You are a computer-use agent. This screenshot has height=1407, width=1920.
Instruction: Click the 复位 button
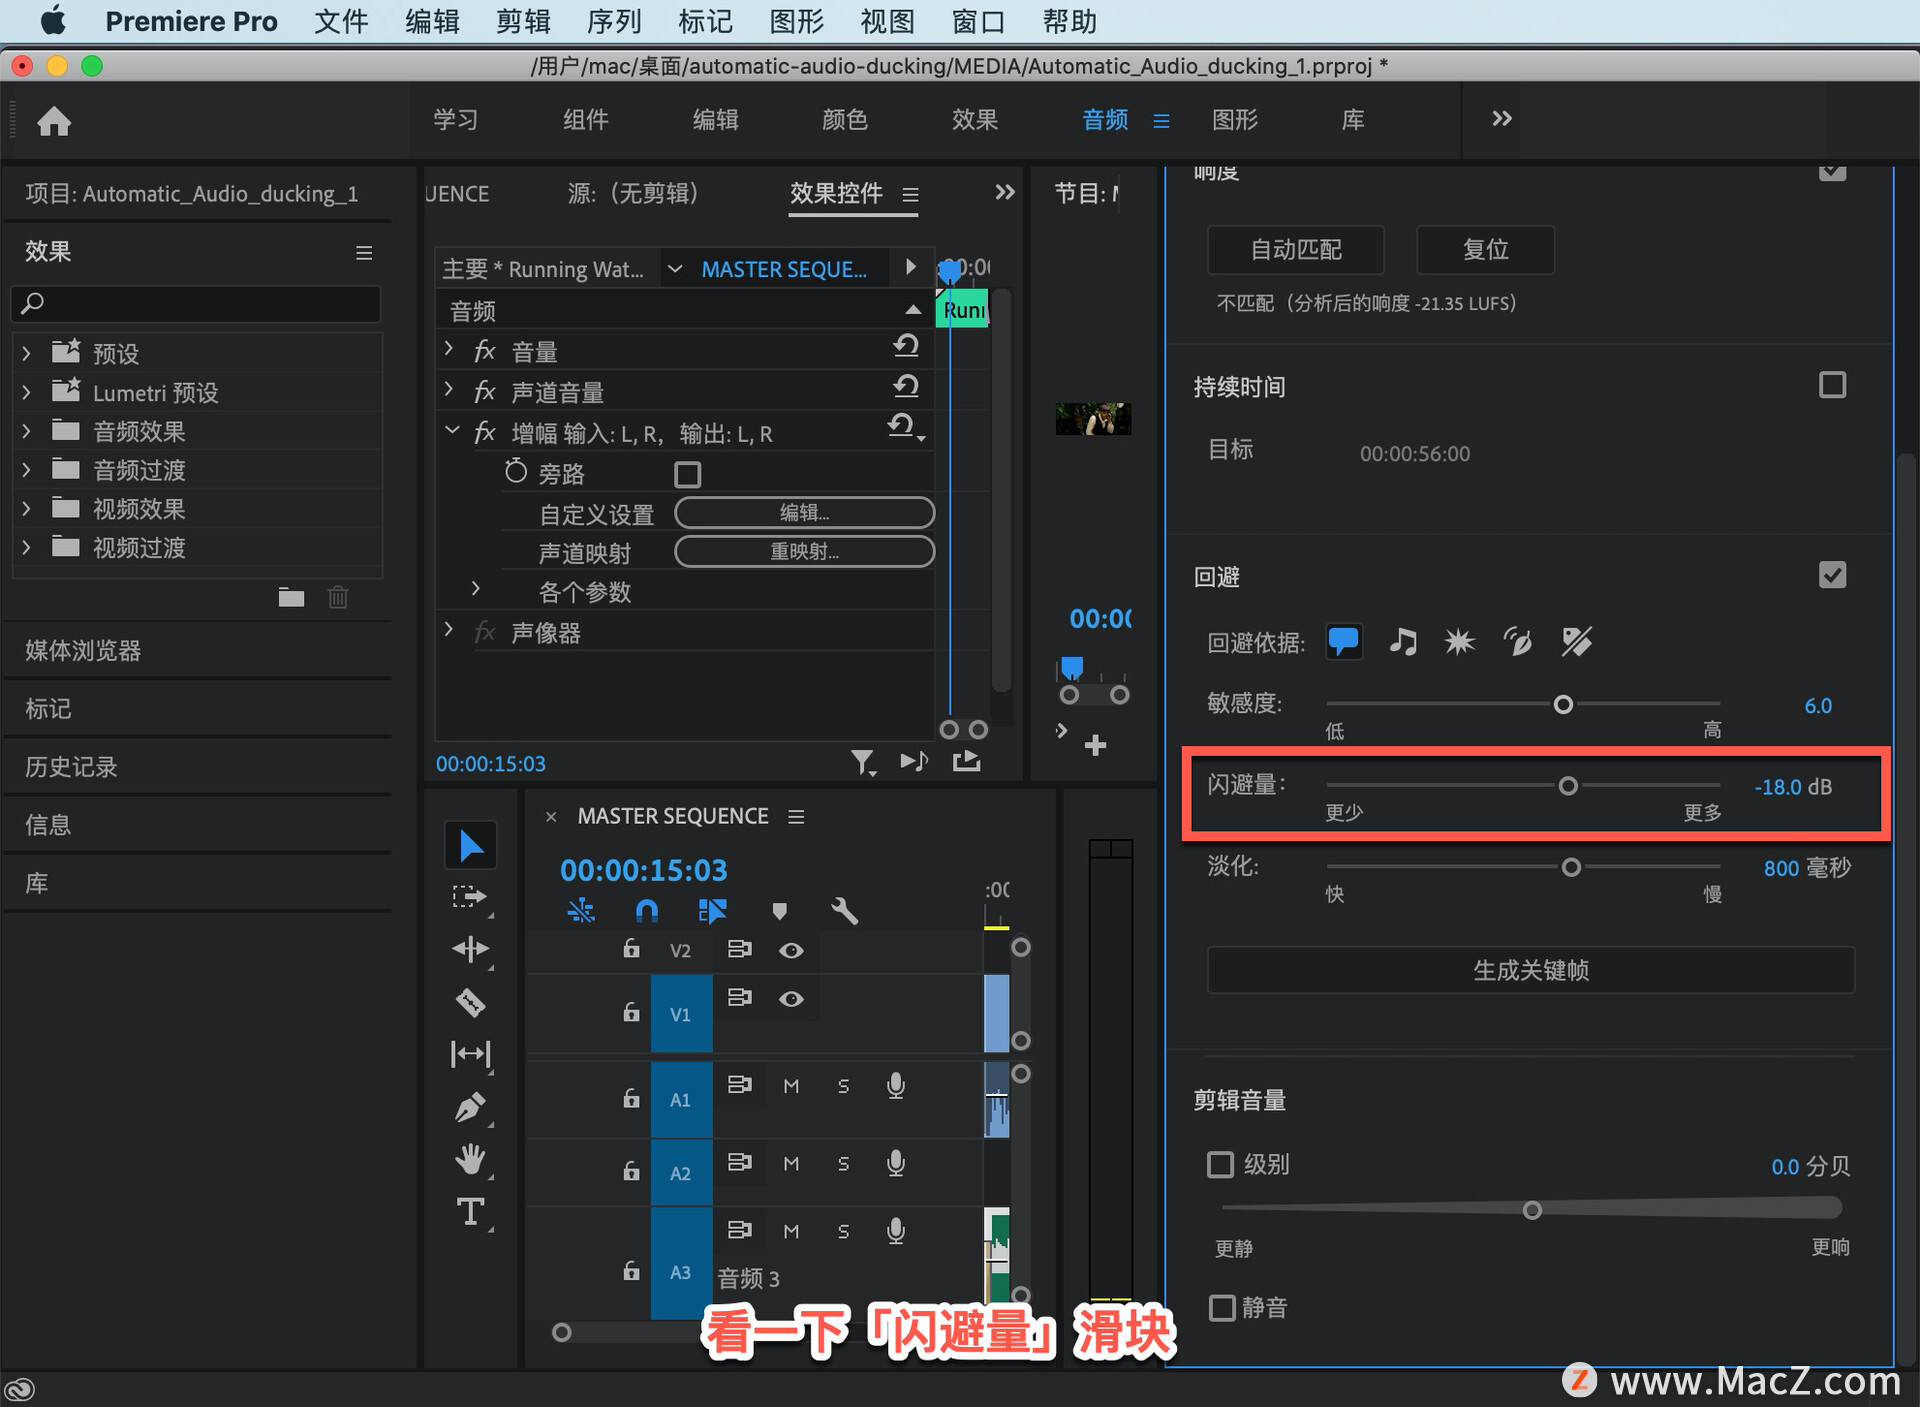click(1485, 249)
